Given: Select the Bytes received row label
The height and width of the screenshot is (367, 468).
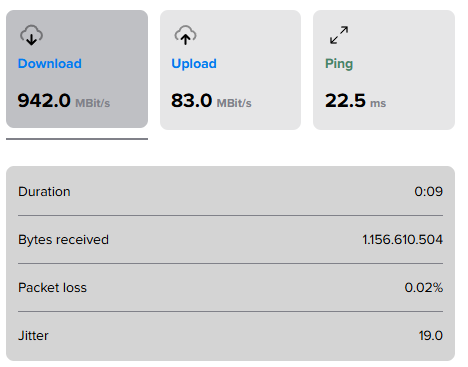Looking at the screenshot, I should [63, 240].
